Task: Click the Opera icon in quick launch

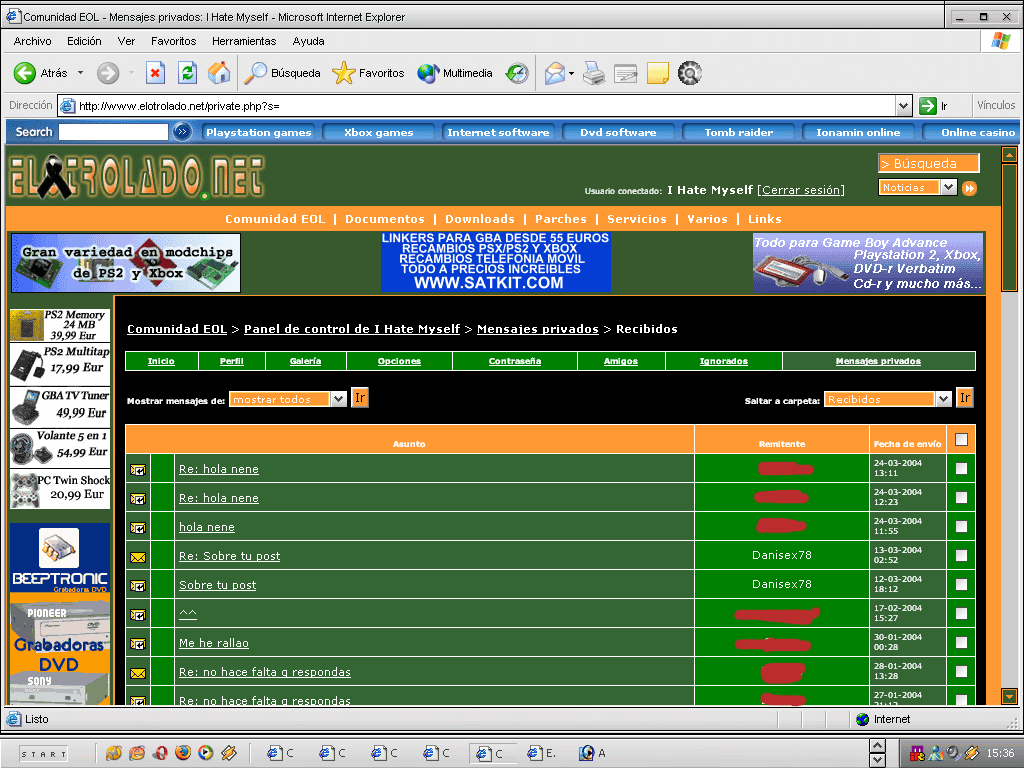Action: pos(160,753)
